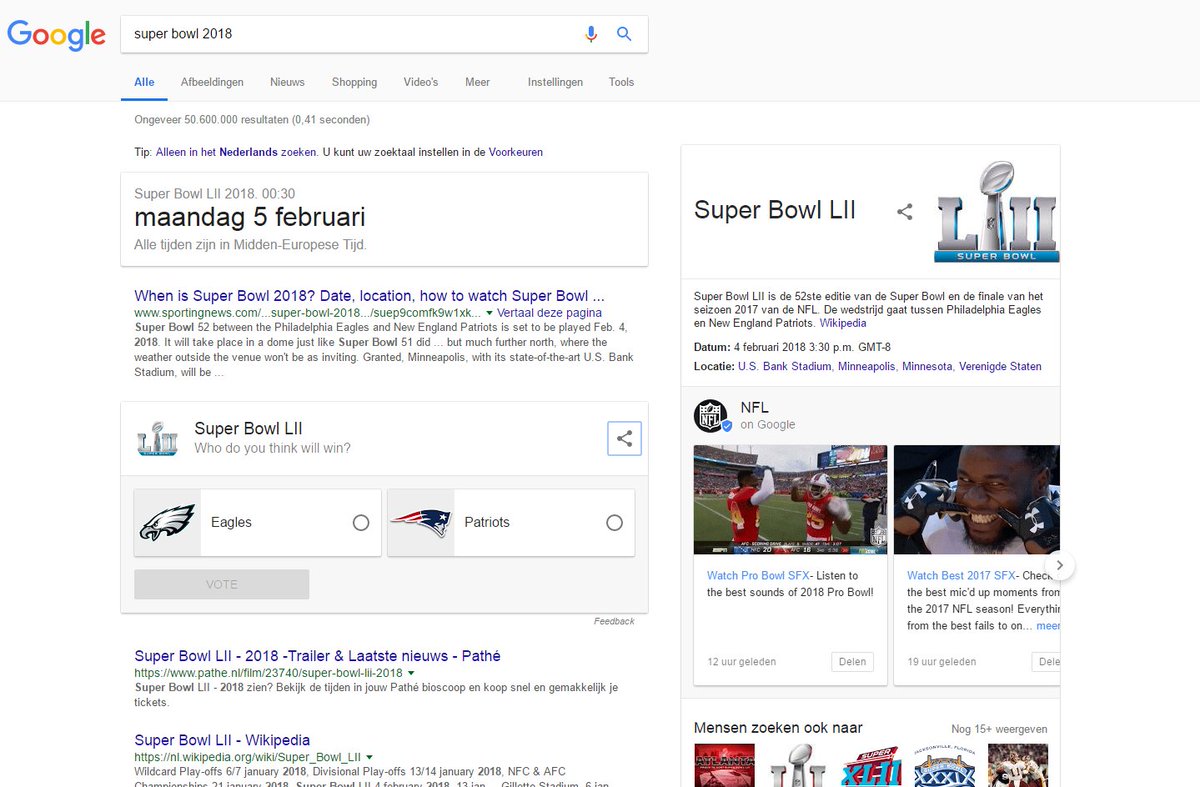The height and width of the screenshot is (787, 1200).
Task: Click the Eagles team logo
Action: [167, 521]
